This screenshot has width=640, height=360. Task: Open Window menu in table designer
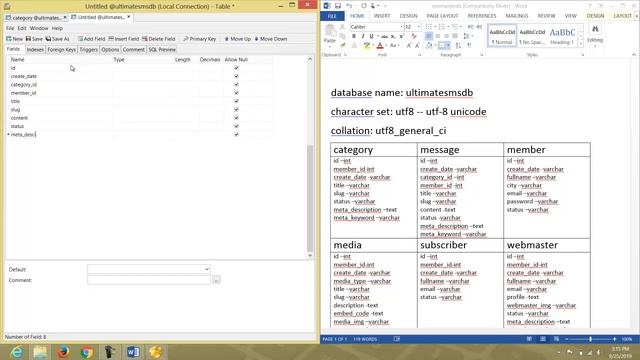point(39,28)
